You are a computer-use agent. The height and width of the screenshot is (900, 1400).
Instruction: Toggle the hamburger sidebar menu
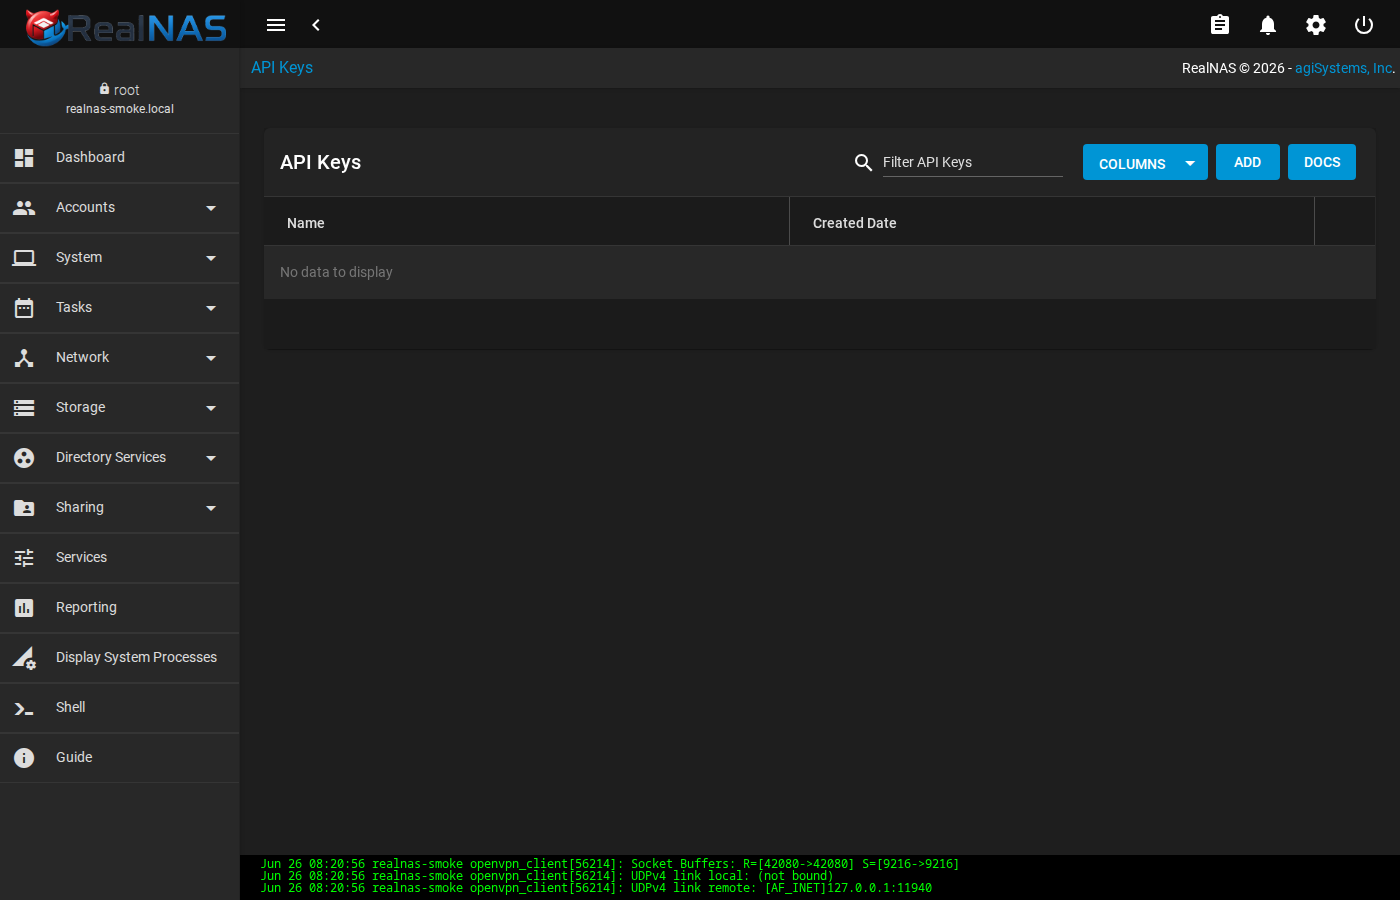tap(276, 25)
